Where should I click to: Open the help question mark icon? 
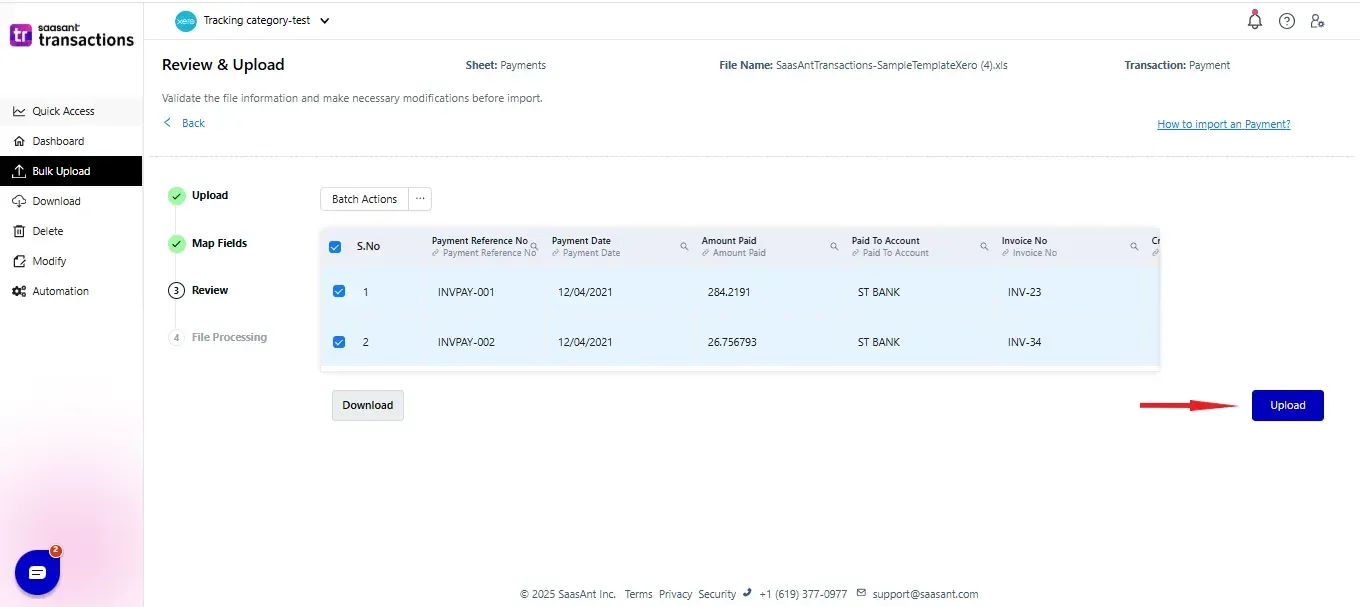1287,21
